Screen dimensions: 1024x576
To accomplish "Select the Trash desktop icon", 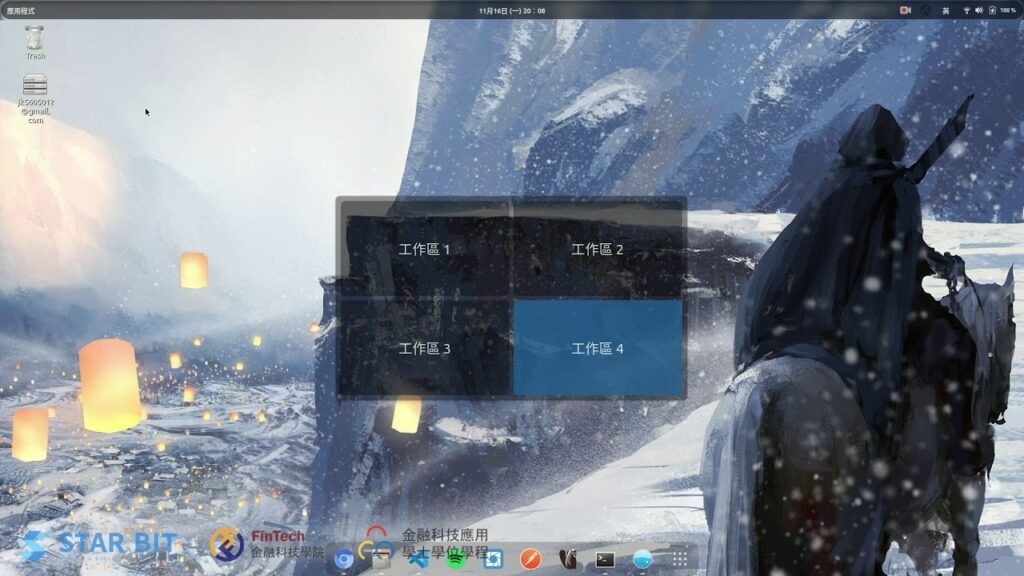I will pyautogui.click(x=35, y=42).
